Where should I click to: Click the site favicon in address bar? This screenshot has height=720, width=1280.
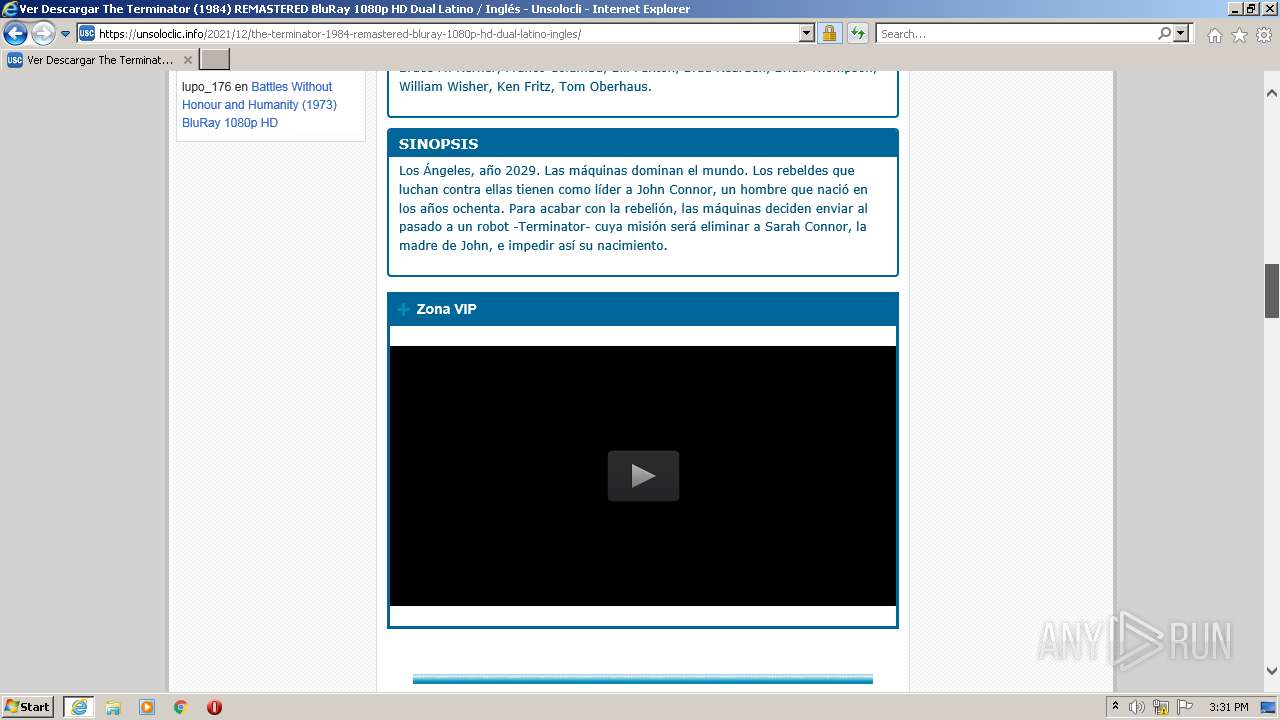point(86,34)
